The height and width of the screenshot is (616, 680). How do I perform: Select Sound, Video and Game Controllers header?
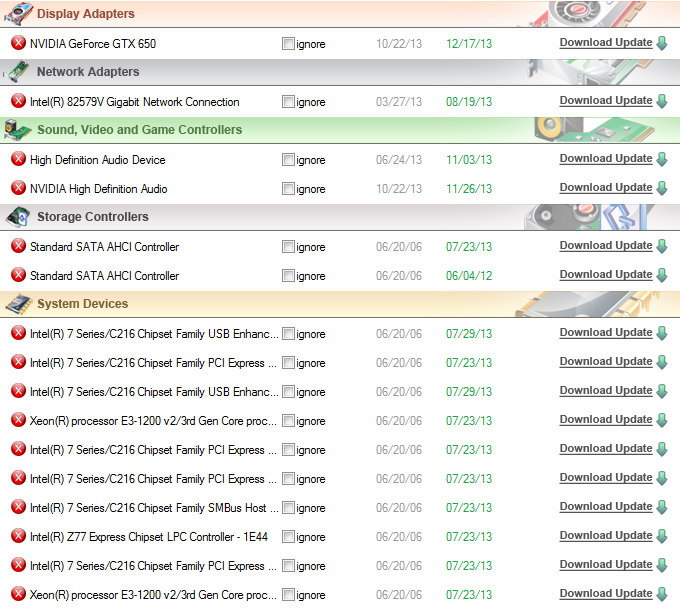(x=140, y=130)
